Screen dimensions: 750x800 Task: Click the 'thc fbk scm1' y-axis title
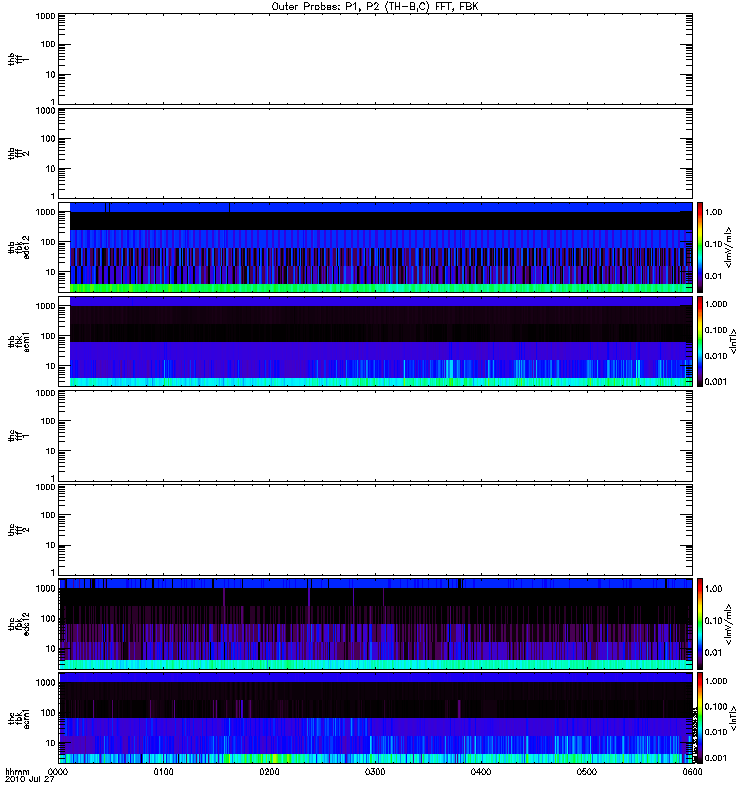tap(18, 718)
